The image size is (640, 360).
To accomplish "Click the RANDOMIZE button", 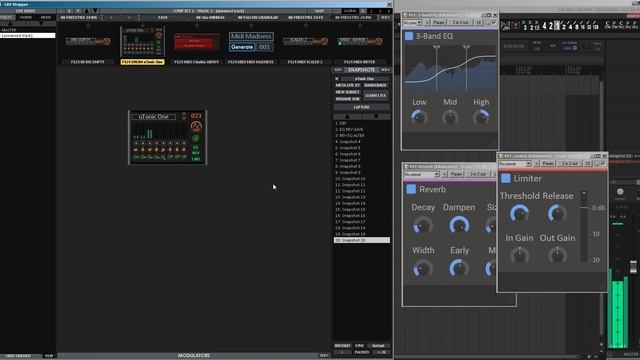I will [x=376, y=85].
